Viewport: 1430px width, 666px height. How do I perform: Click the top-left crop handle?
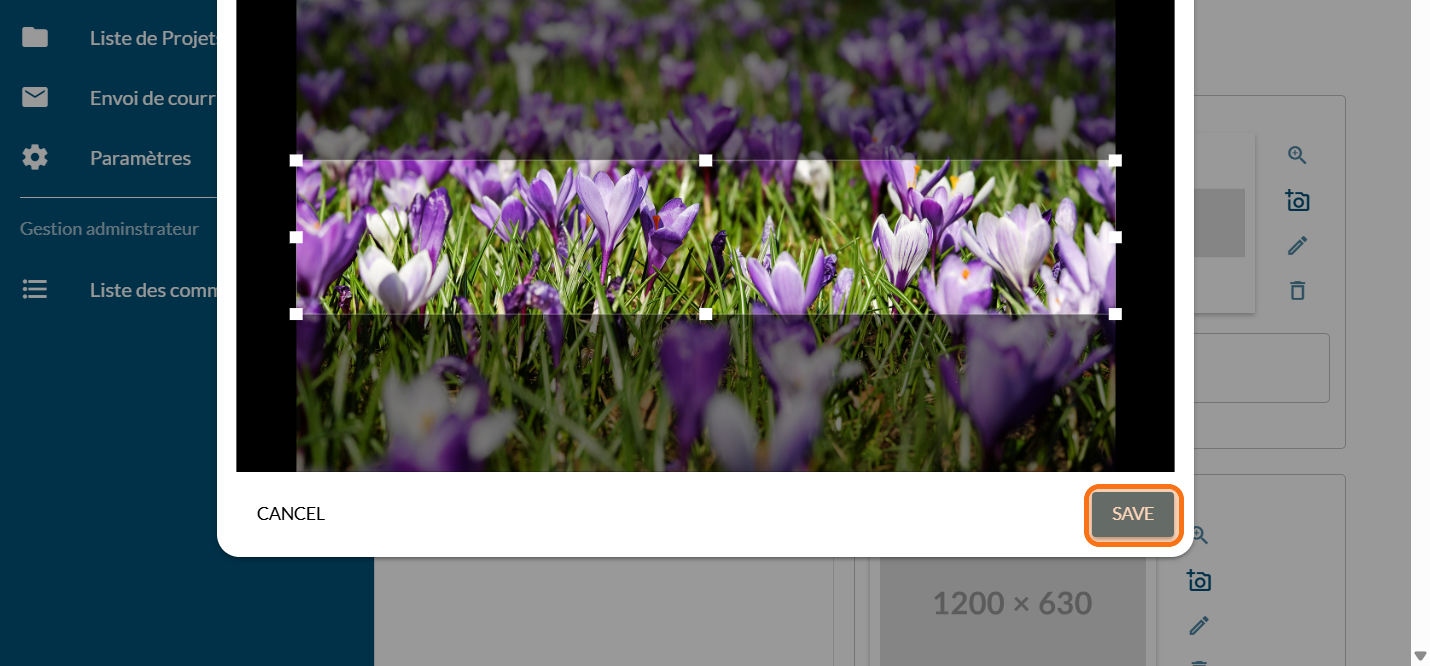pos(296,160)
